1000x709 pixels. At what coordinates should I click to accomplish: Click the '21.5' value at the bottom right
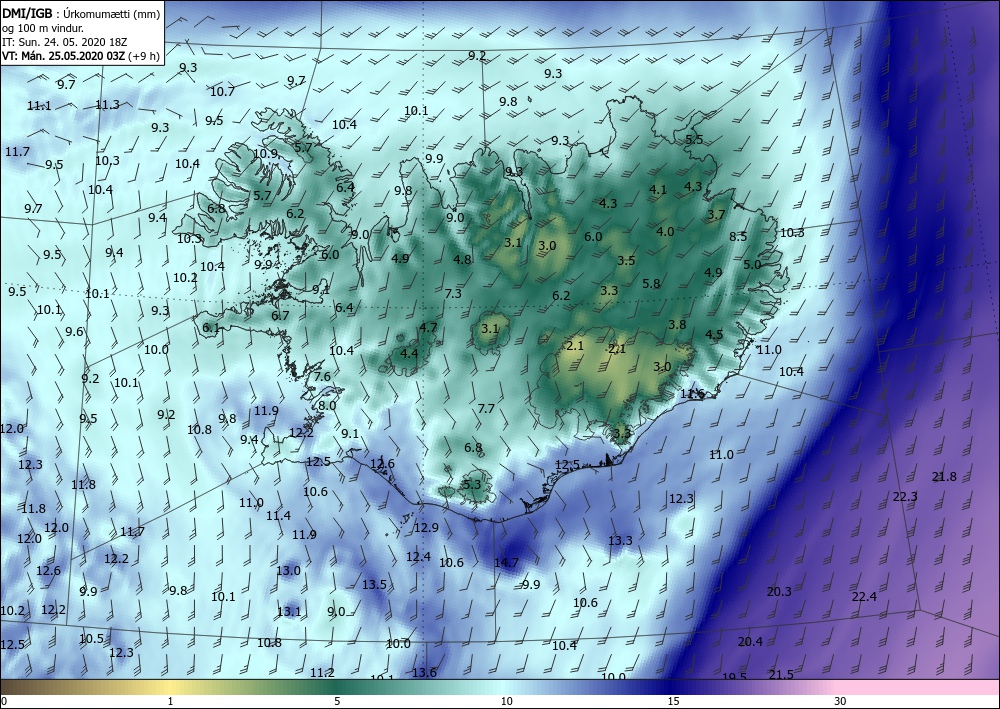coord(781,675)
